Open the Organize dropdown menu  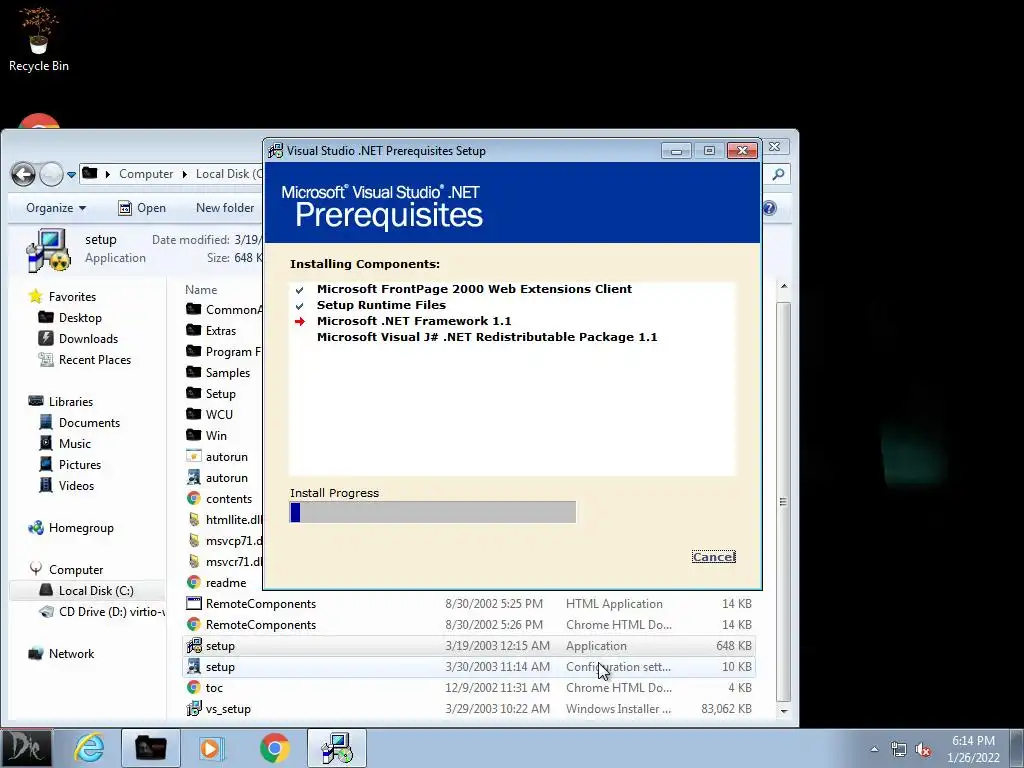pos(56,208)
